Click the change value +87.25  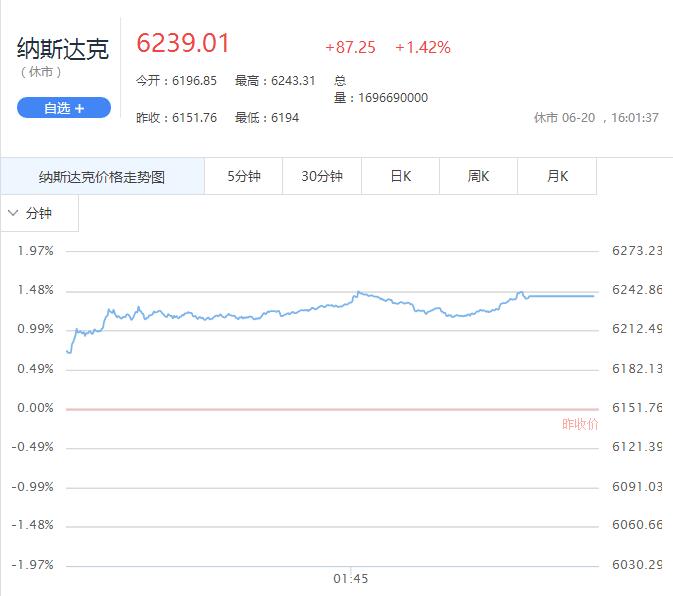pos(350,47)
